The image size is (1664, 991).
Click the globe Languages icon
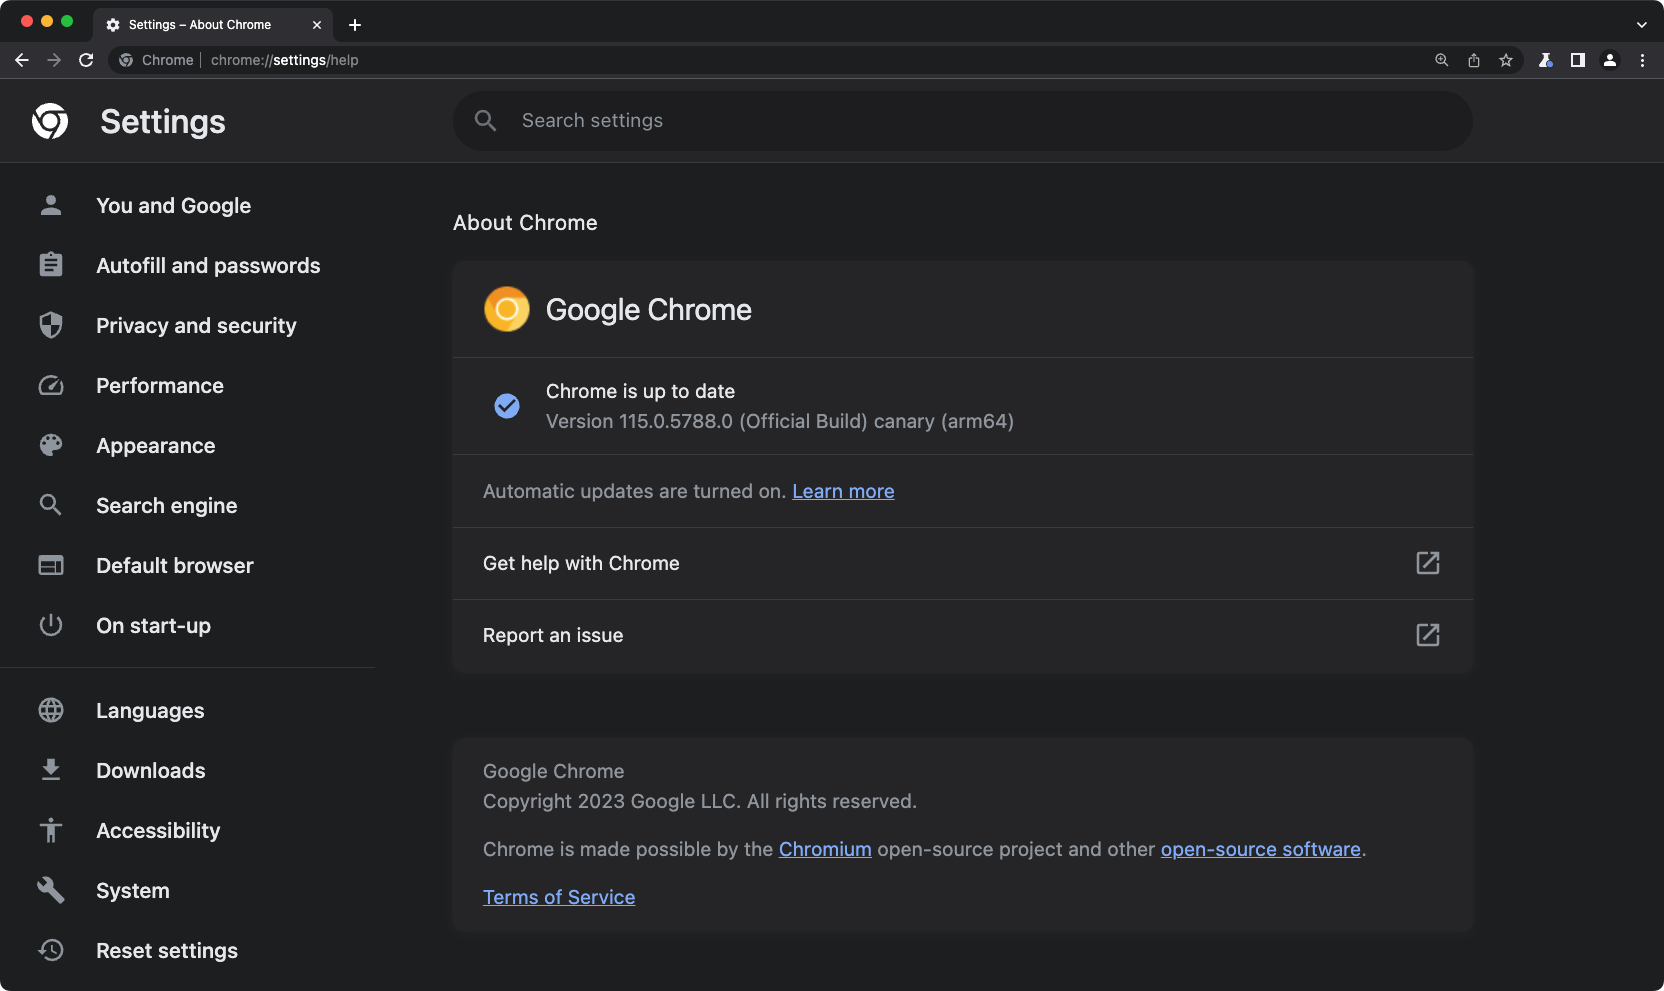tap(51, 710)
